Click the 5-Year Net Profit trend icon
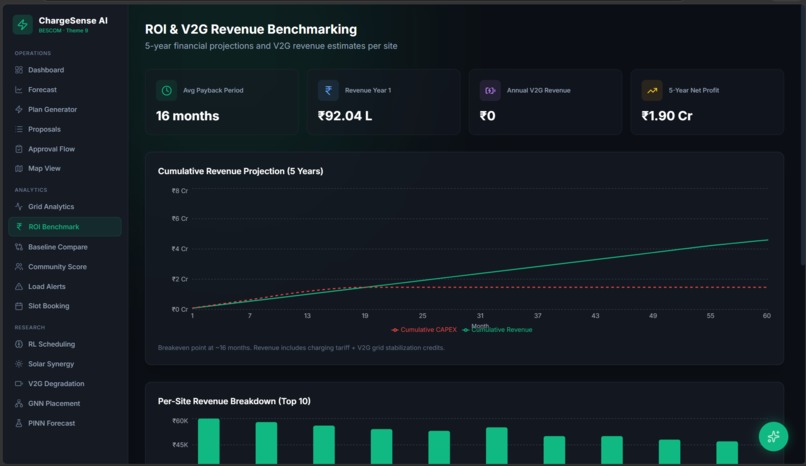 coord(652,90)
